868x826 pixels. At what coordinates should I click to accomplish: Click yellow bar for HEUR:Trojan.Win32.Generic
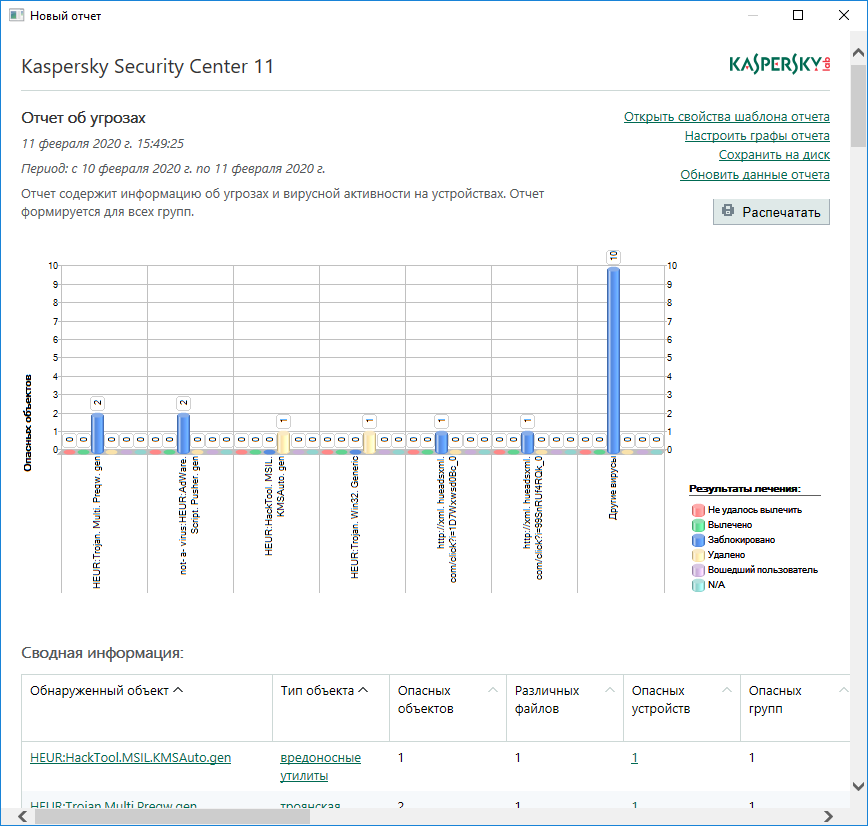point(369,442)
